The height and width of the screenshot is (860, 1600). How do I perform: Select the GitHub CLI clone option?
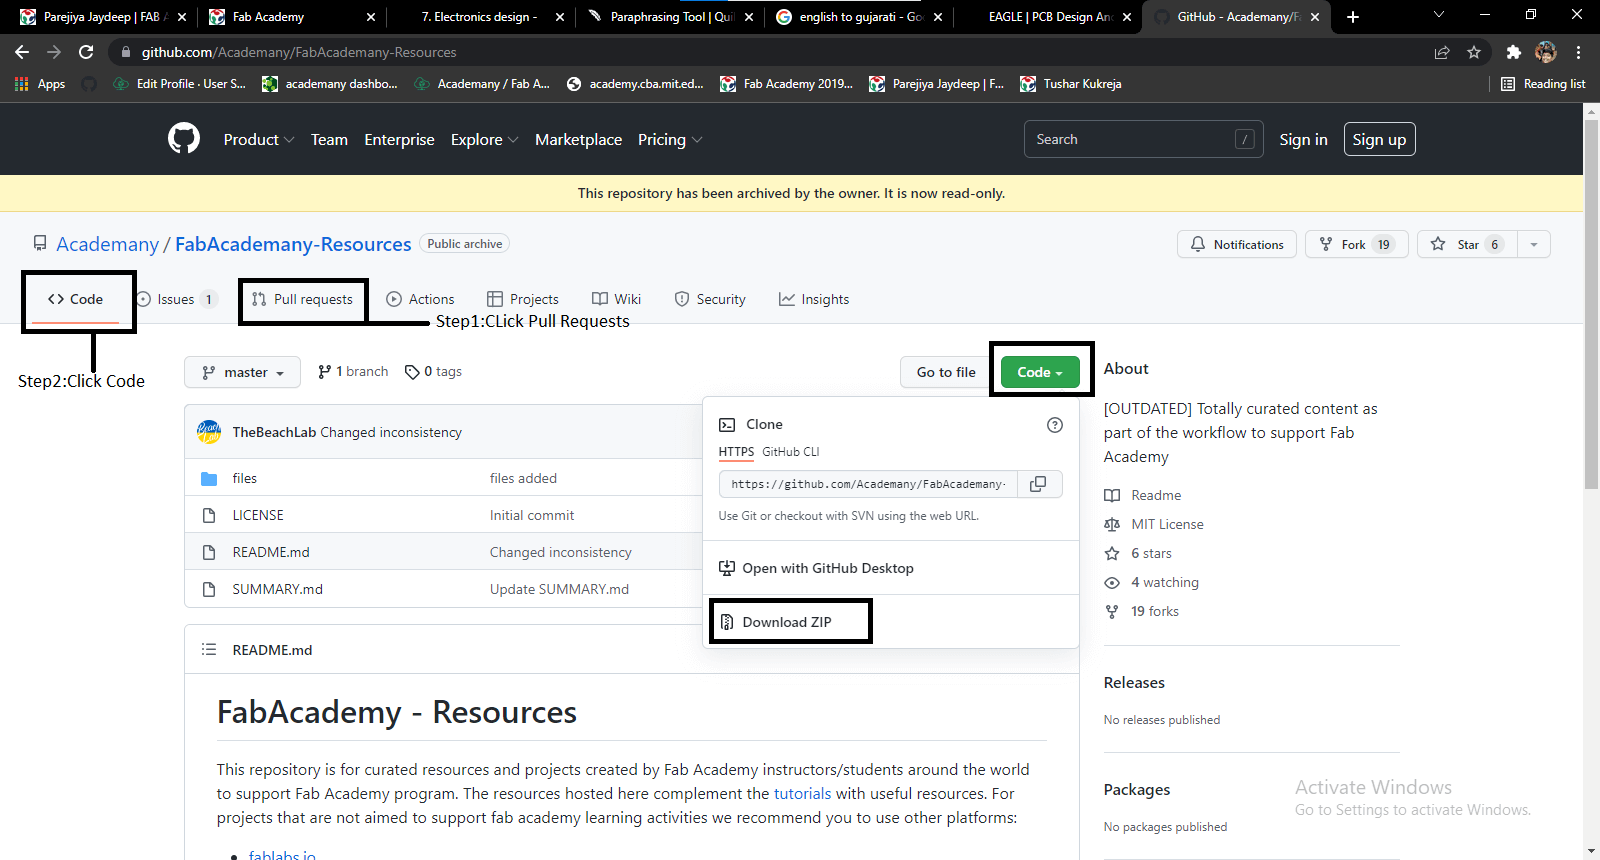point(791,452)
